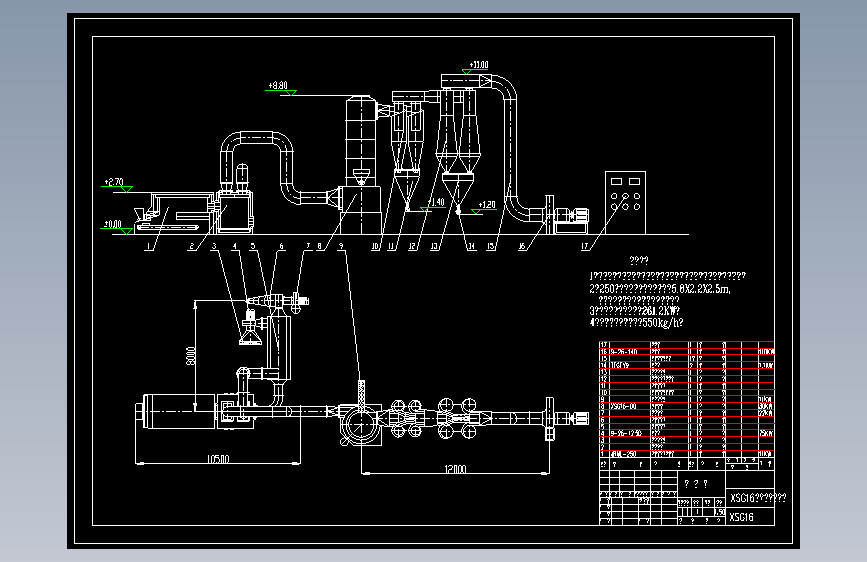Click the XSG16 drawing number in title block
Viewport: 867px width, 562px height.
[741, 517]
